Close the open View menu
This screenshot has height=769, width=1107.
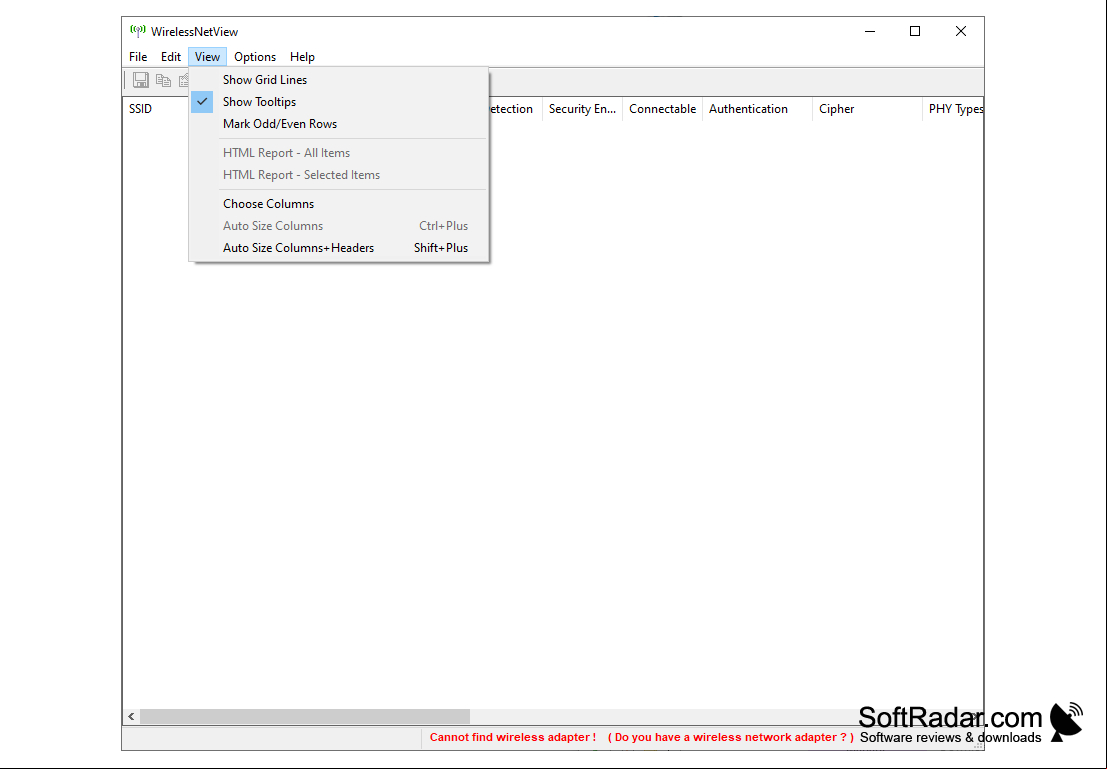point(208,56)
